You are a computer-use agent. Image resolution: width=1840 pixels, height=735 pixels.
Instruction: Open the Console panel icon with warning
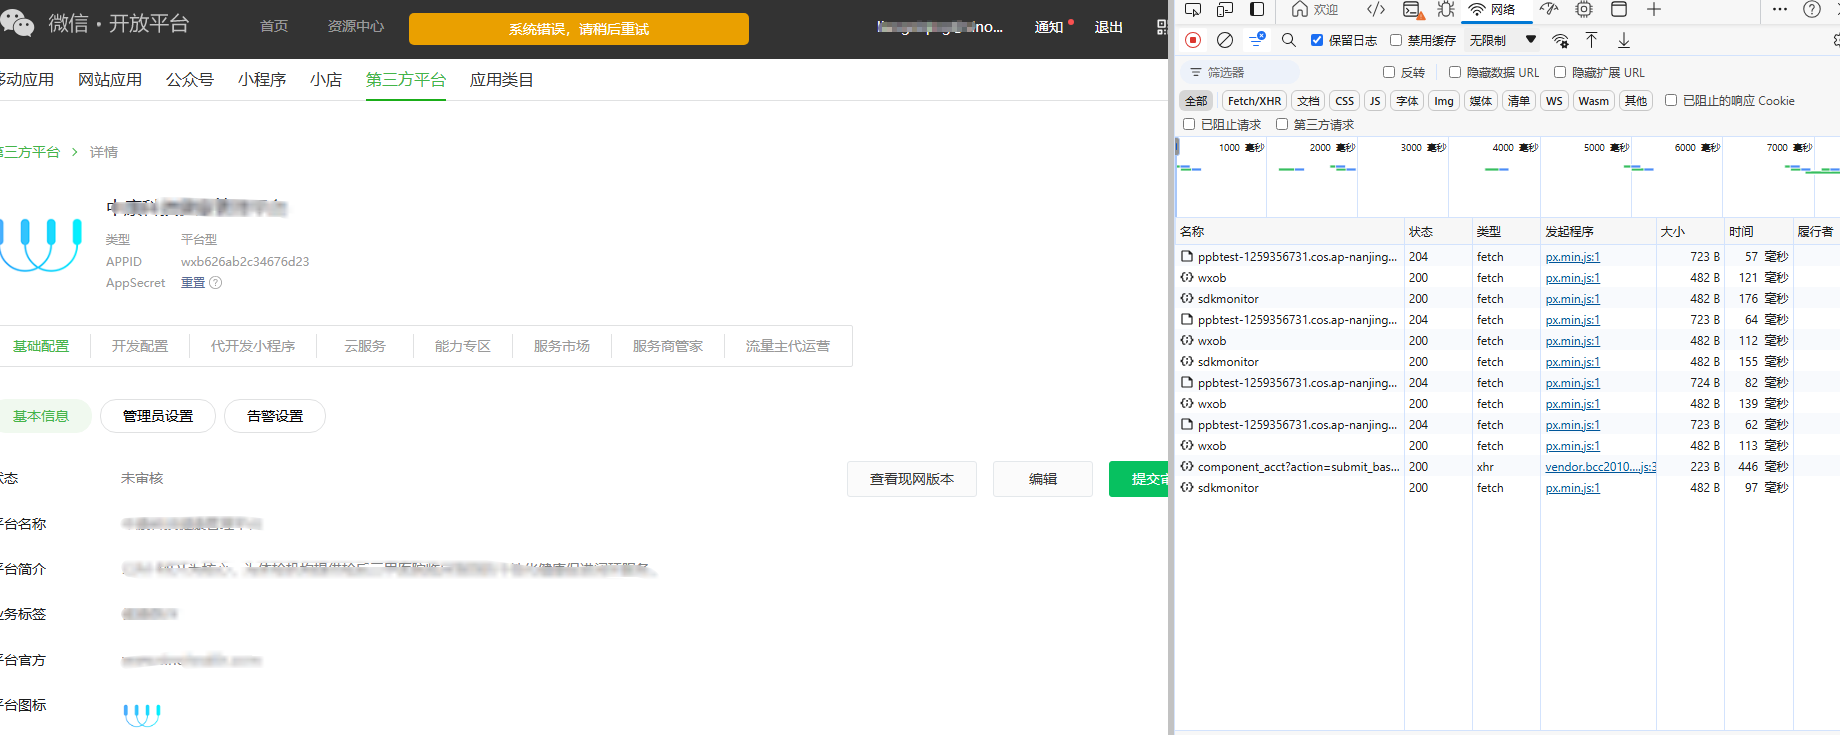[x=1412, y=10]
